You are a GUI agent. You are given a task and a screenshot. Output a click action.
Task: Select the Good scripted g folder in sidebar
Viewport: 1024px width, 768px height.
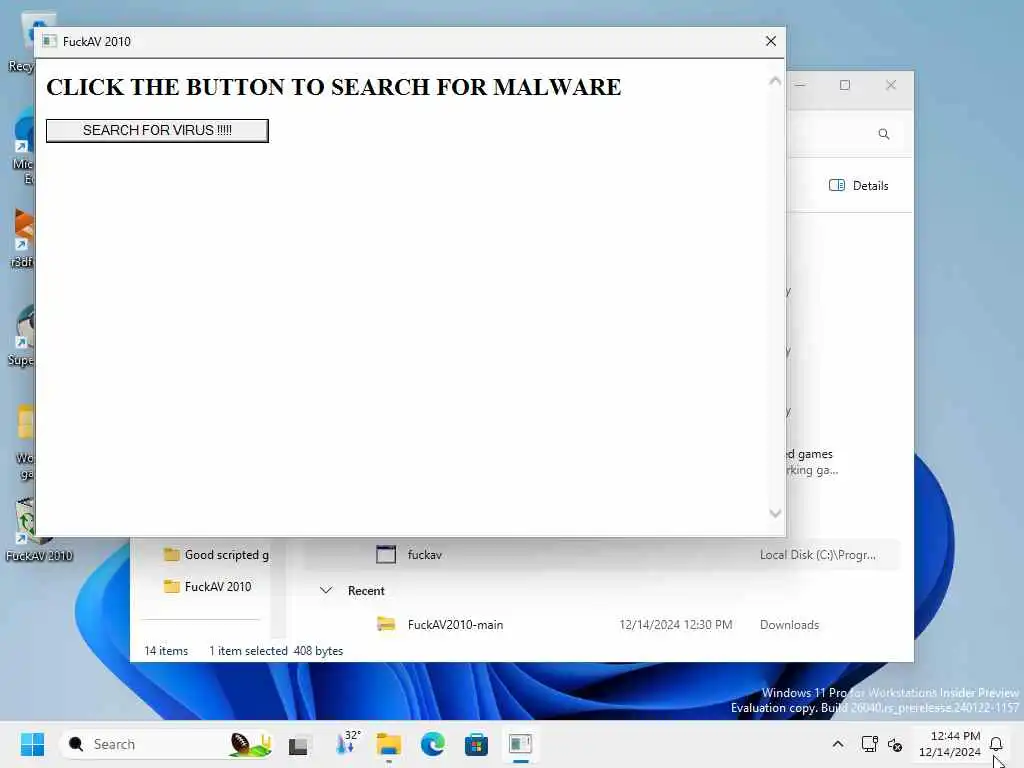click(x=216, y=554)
